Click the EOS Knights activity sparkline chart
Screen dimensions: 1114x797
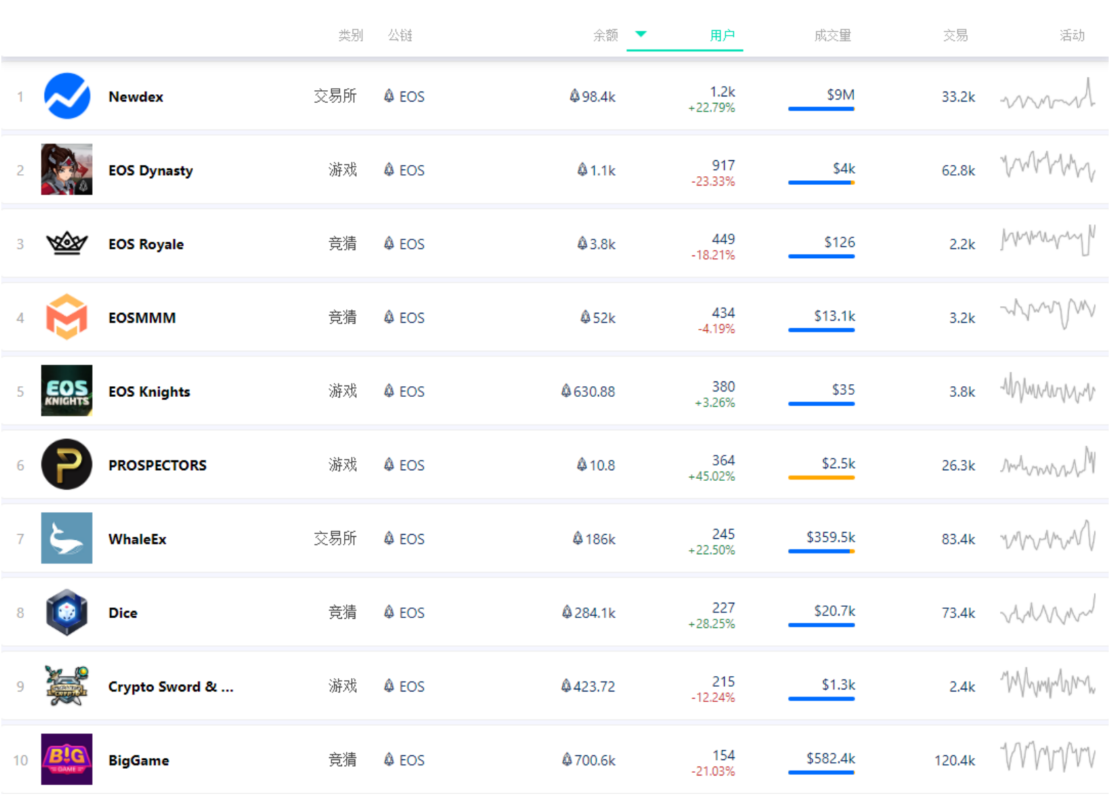[1048, 389]
